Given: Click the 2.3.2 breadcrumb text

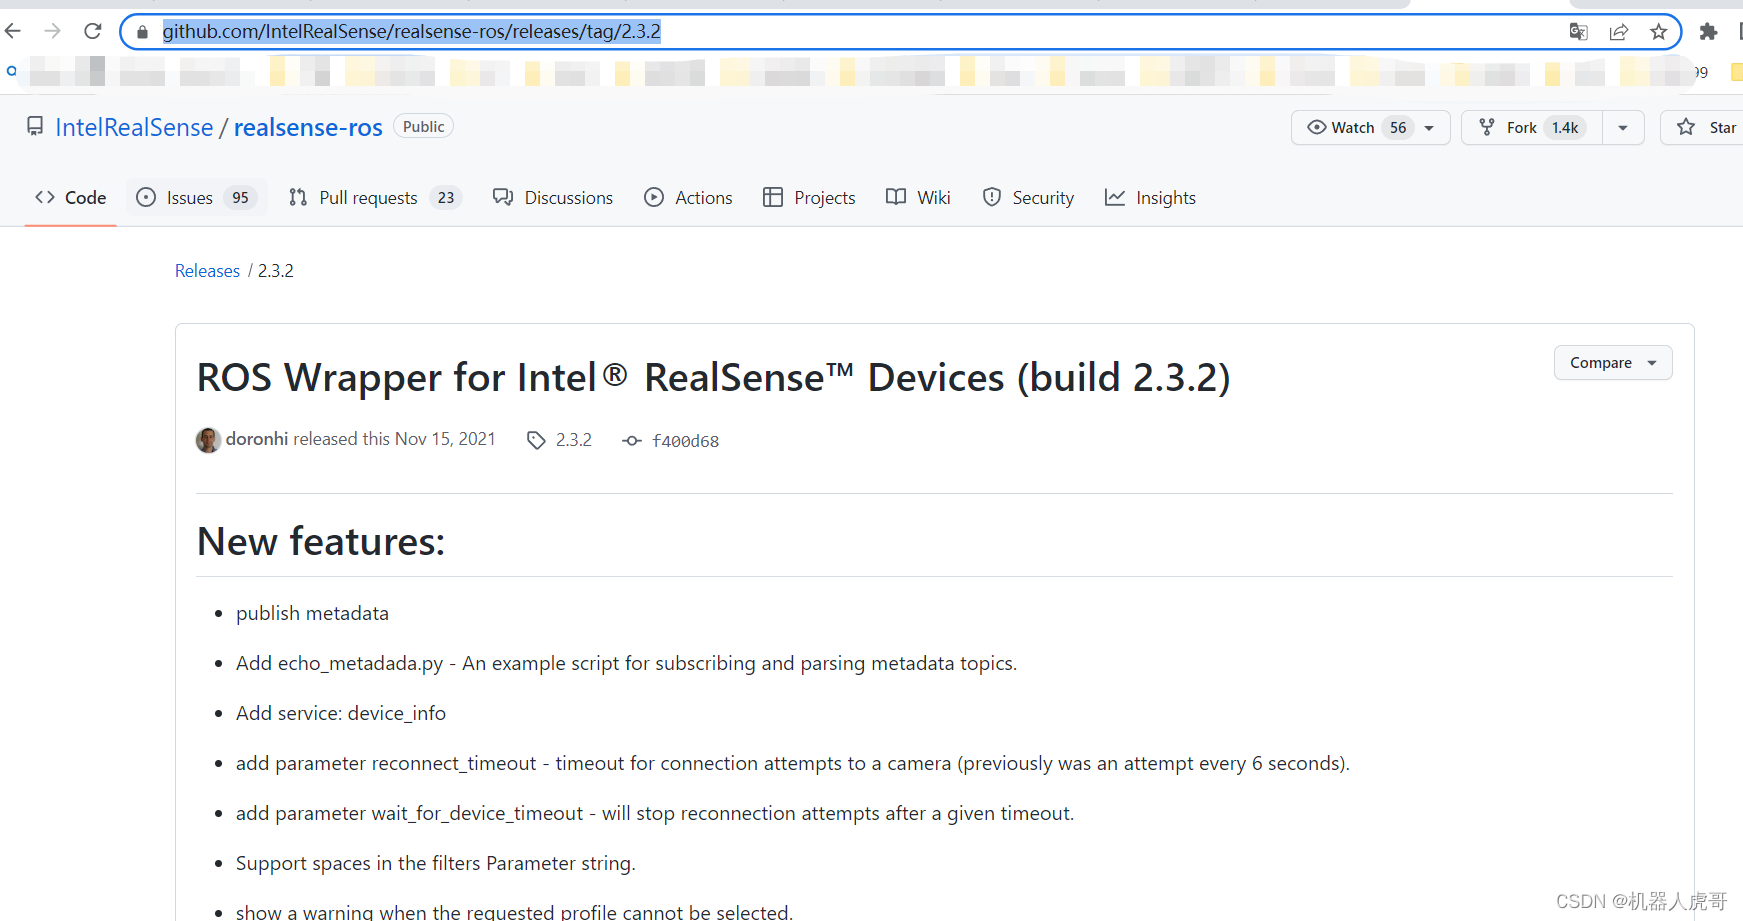Looking at the screenshot, I should 276,271.
